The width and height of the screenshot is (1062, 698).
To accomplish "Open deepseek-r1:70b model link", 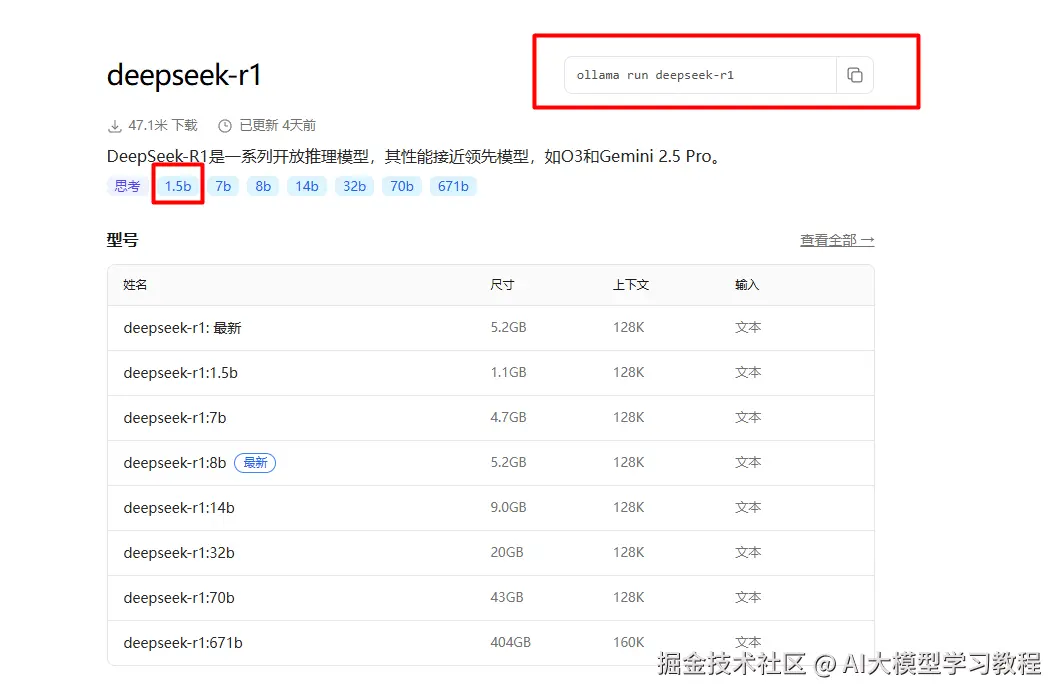I will point(179,598).
